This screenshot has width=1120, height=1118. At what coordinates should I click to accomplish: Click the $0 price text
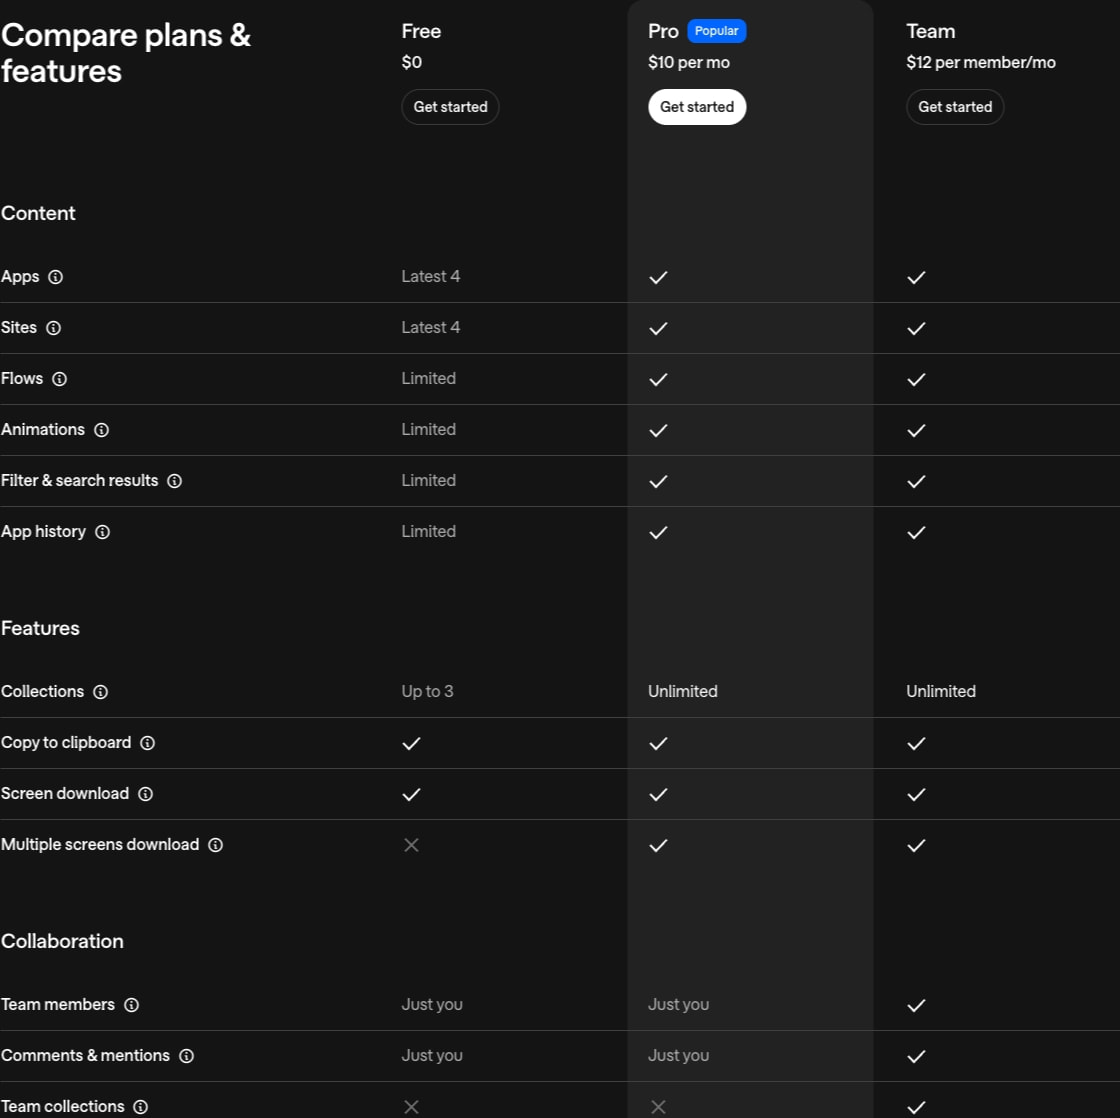pos(411,63)
